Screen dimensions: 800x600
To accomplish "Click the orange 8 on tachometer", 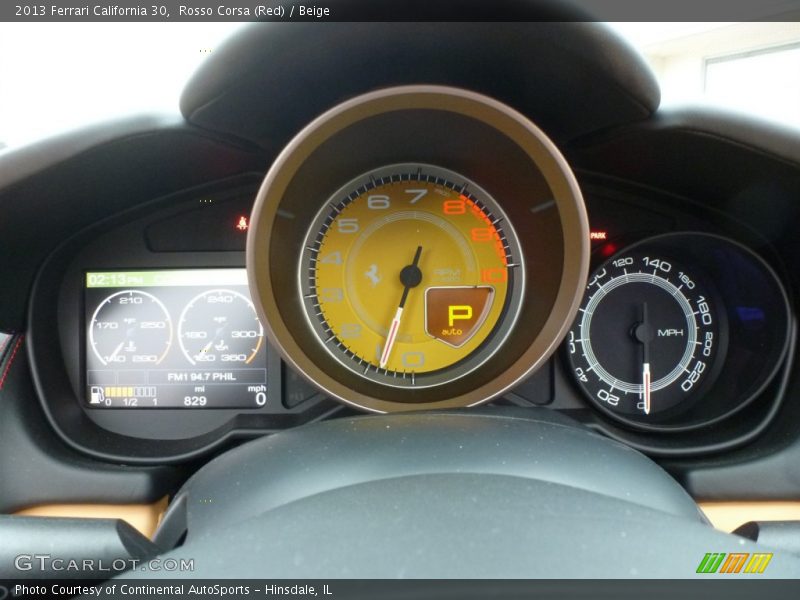I will tap(453, 207).
